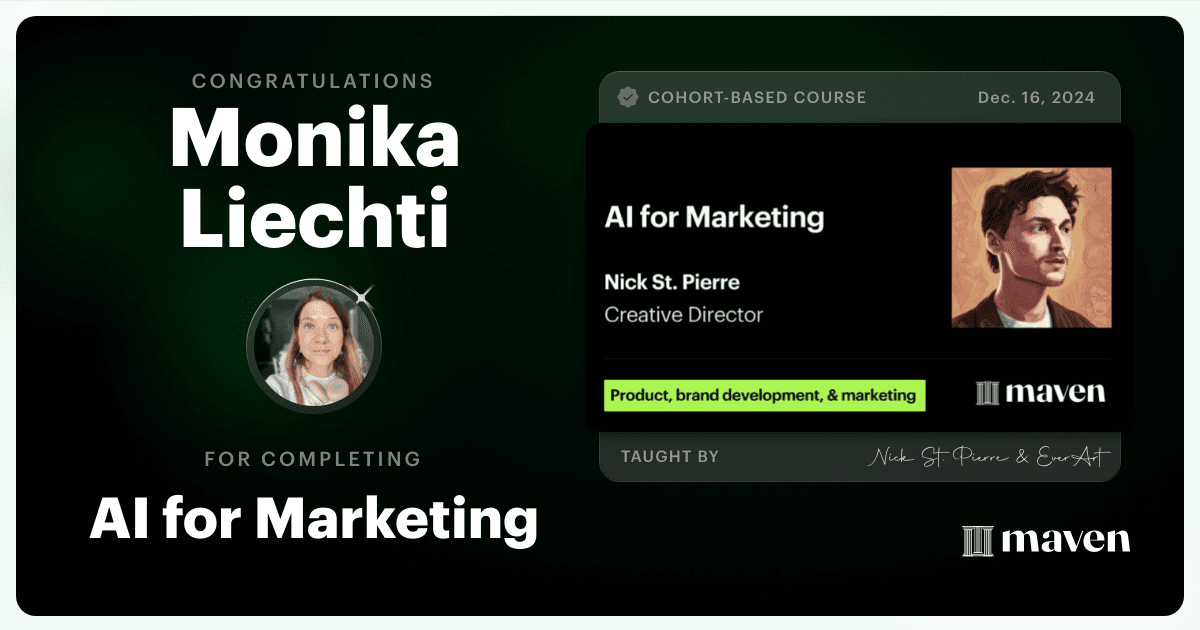The image size is (1200, 630).
Task: Click the Congratulations heading text
Action: [x=313, y=81]
